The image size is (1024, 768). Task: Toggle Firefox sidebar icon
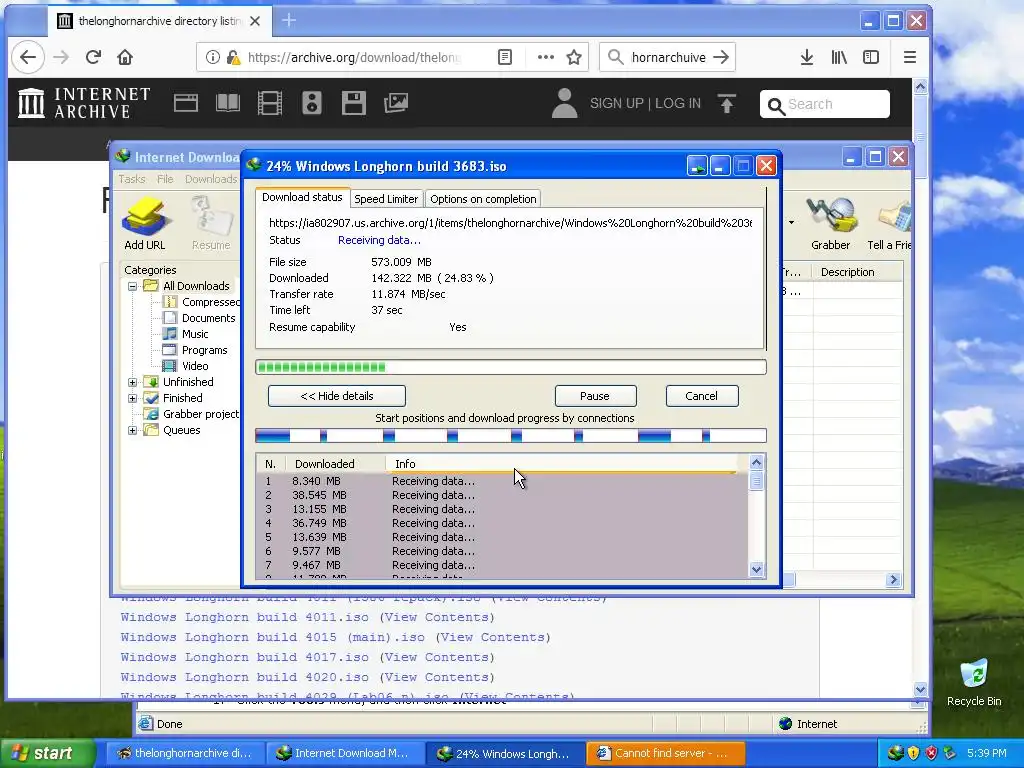871,57
